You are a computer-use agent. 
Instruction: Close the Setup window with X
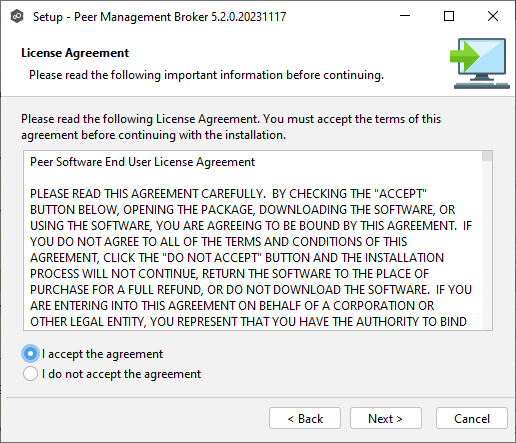tap(493, 16)
